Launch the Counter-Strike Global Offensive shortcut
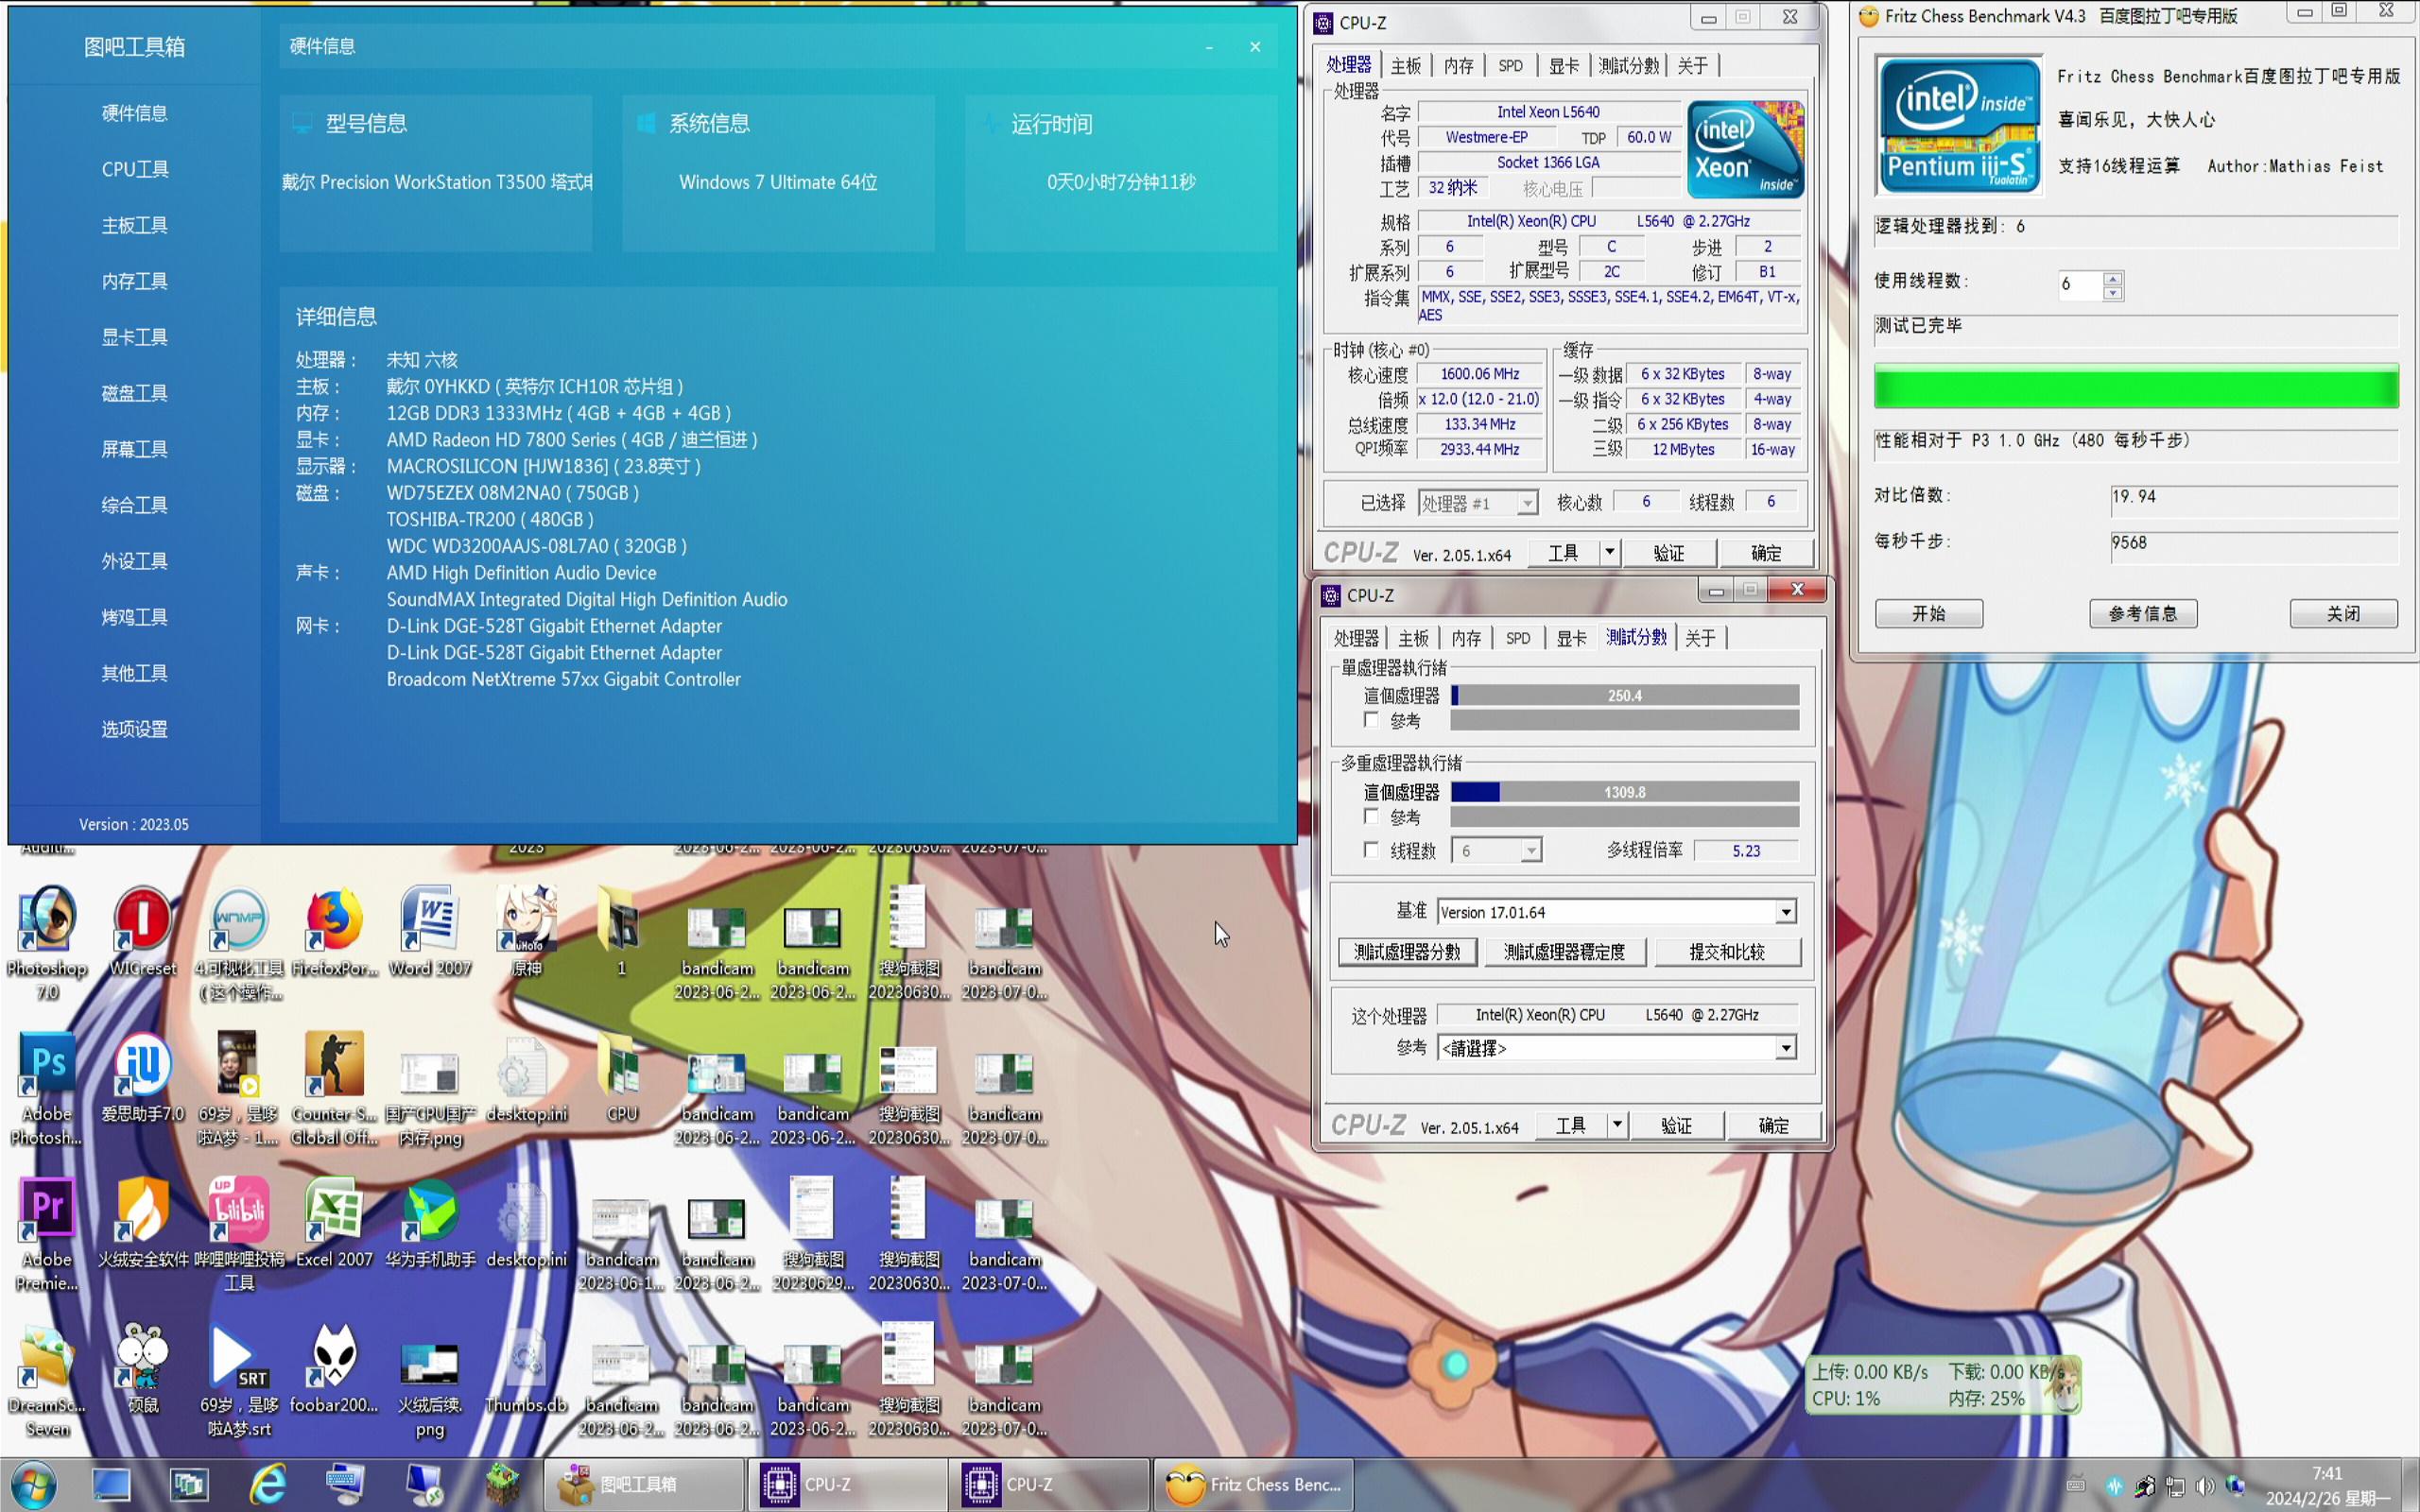The width and height of the screenshot is (2420, 1512). point(334,1088)
